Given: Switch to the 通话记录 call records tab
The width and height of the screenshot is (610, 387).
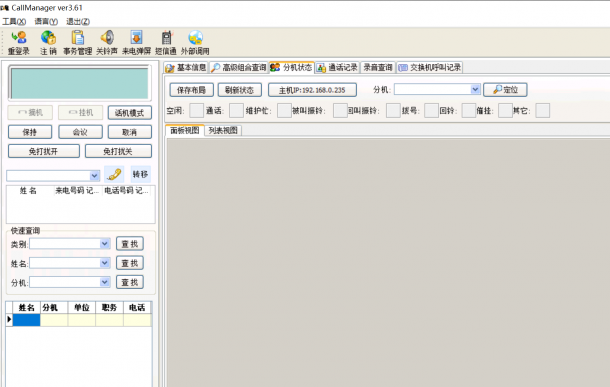Looking at the screenshot, I should (x=337, y=68).
